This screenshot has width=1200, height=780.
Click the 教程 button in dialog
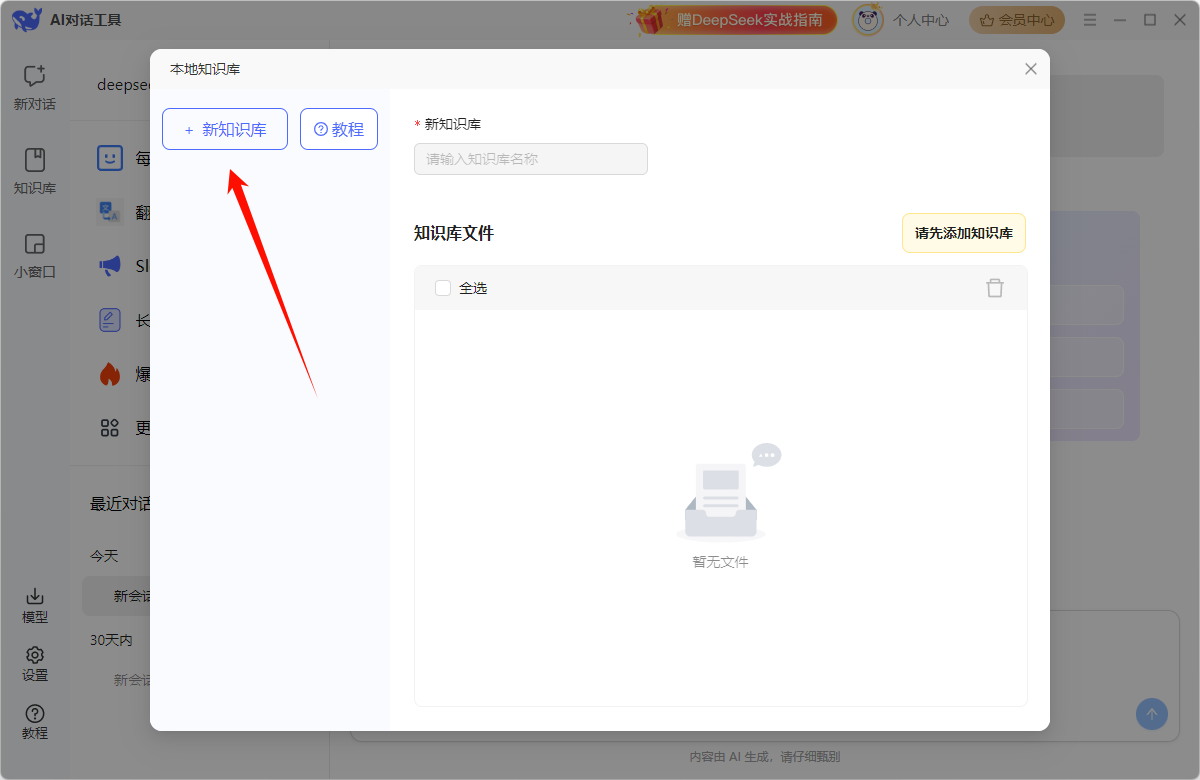339,129
